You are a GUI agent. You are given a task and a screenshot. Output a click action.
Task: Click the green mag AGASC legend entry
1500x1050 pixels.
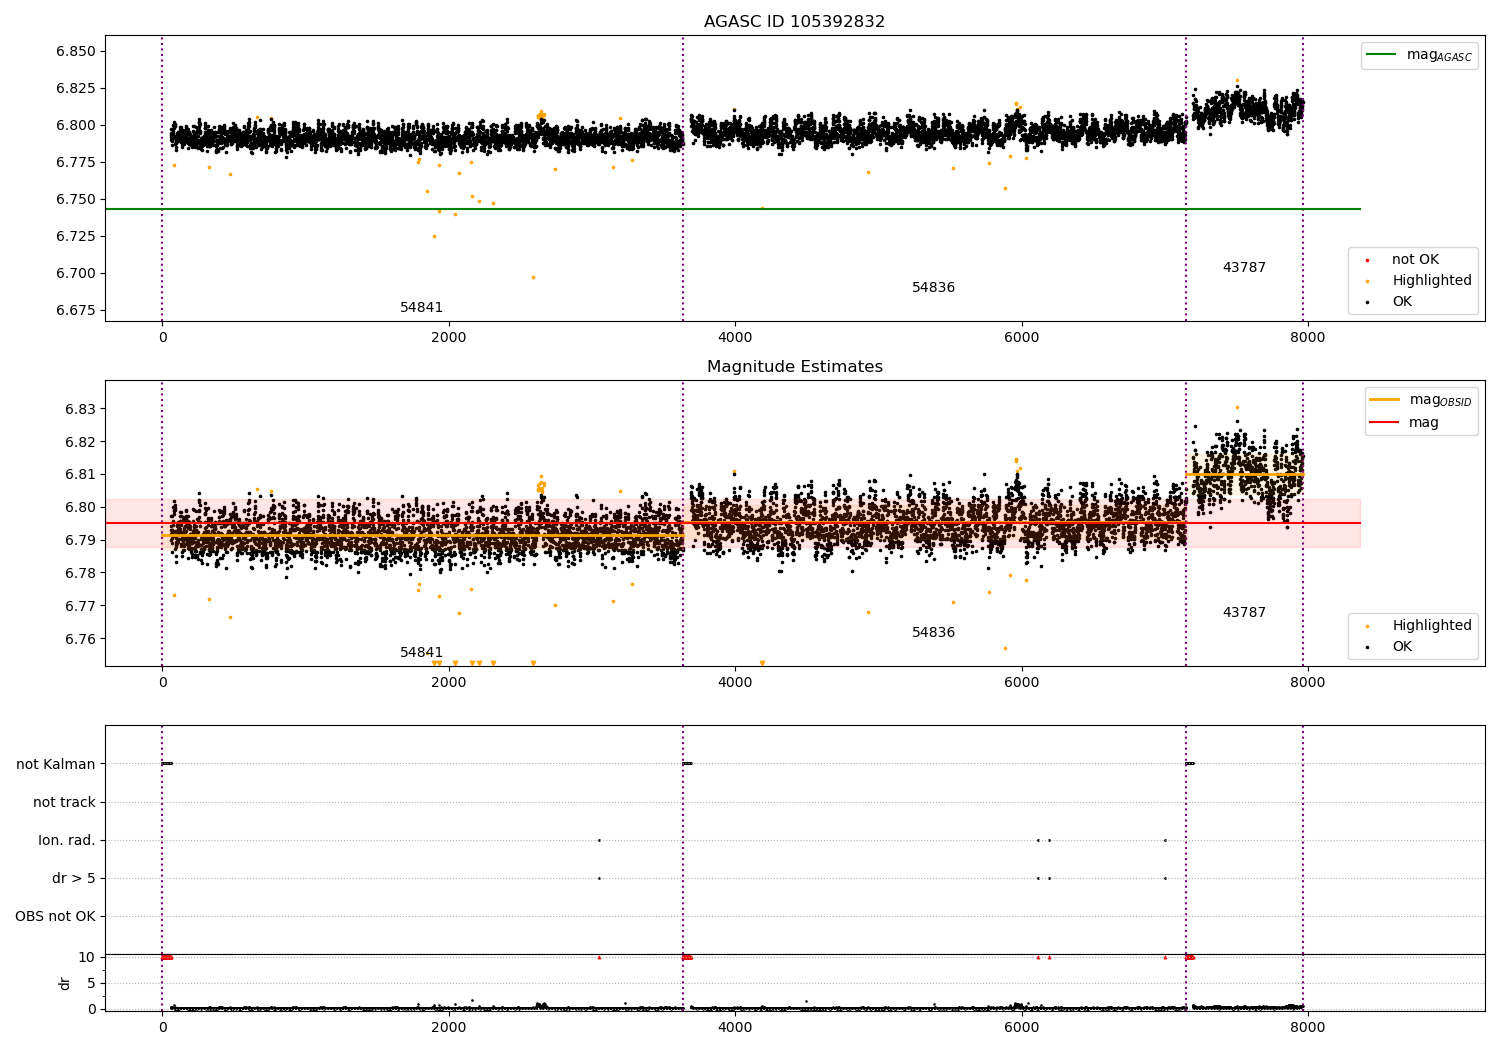1419,55
